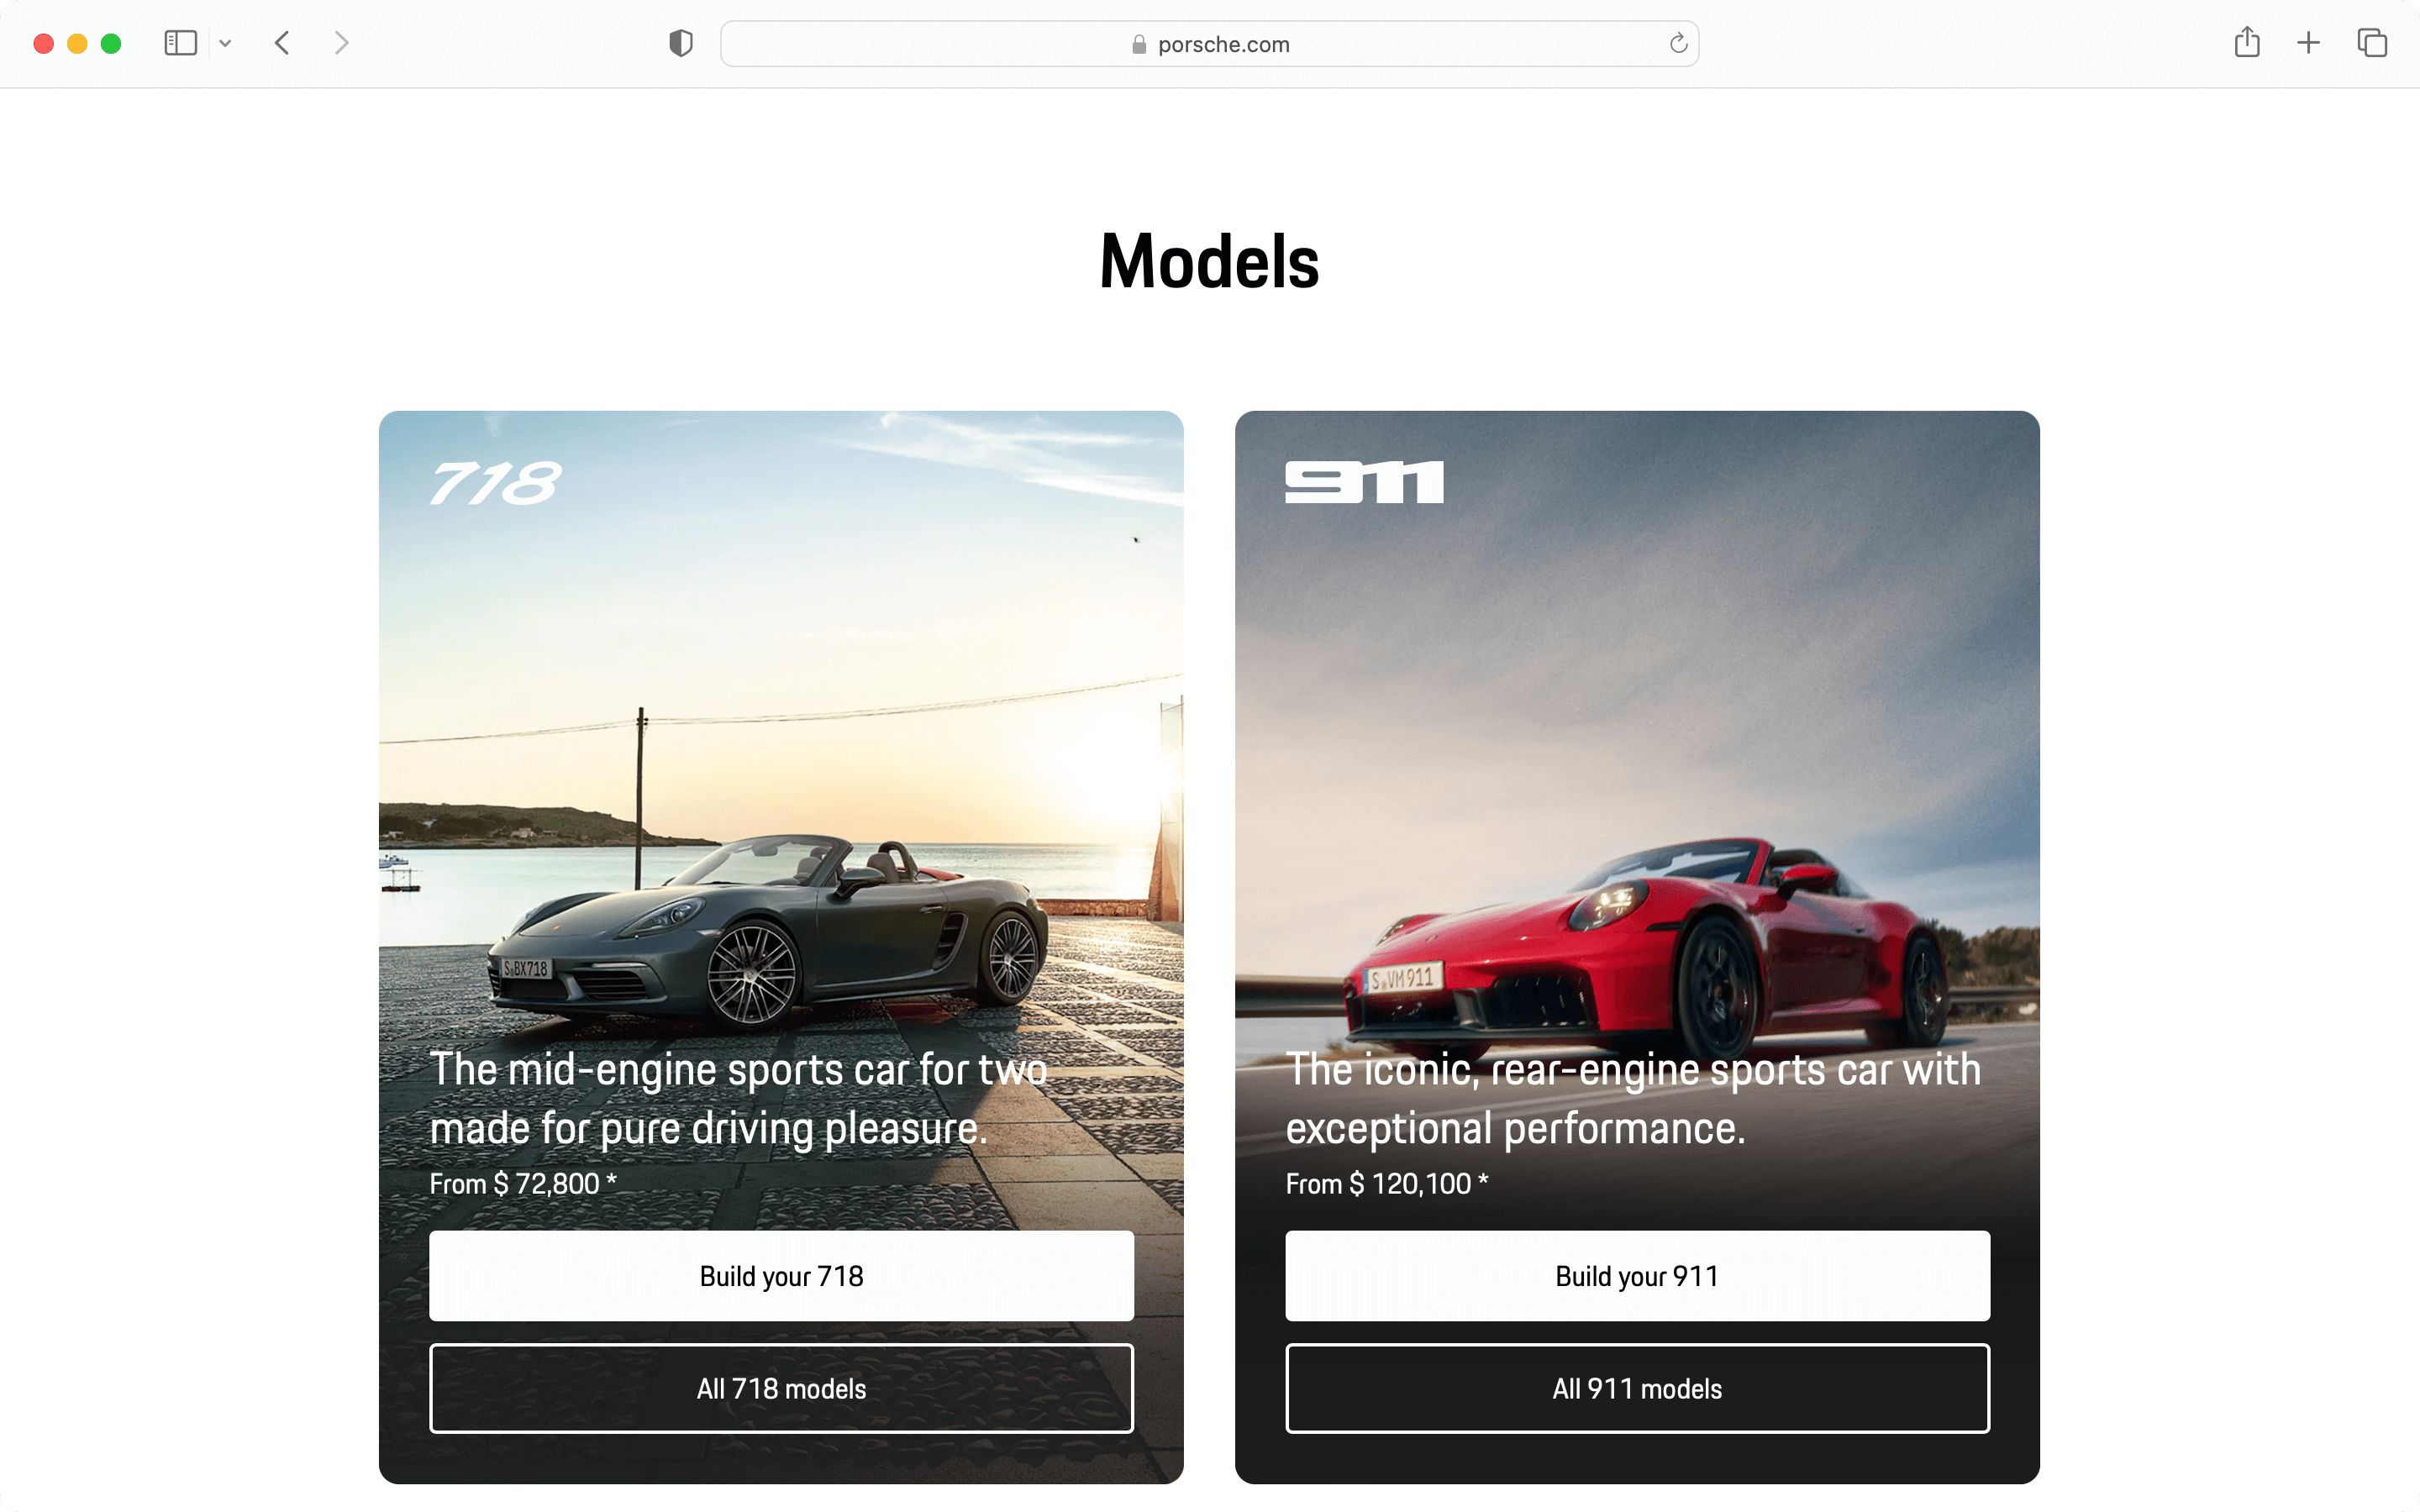This screenshot has height=1512, width=2420.
Task: Click the Safari shield/privacy icon
Action: (x=681, y=42)
